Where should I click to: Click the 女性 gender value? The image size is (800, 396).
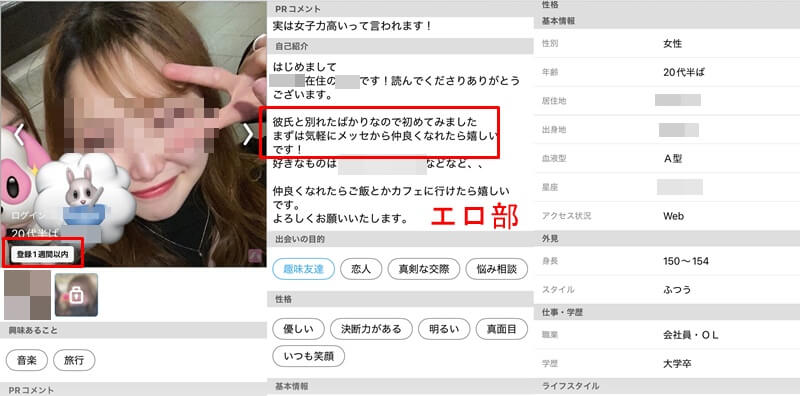click(672, 44)
